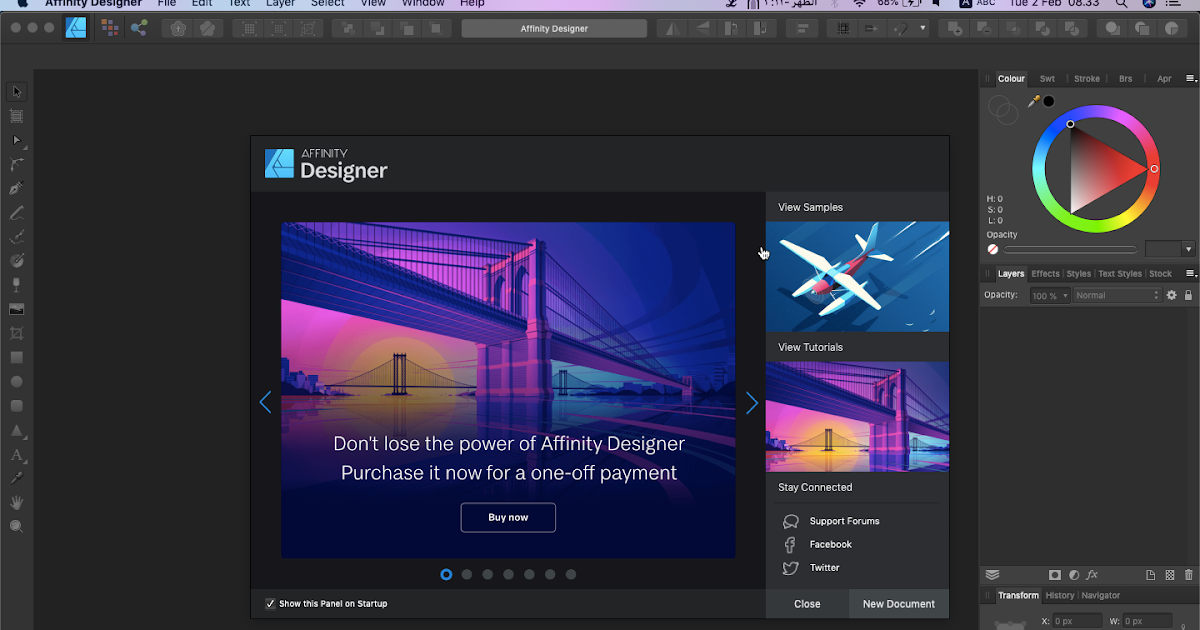Screen dimensions: 1200x630
Task: Select the Crop tool
Action: [16, 333]
